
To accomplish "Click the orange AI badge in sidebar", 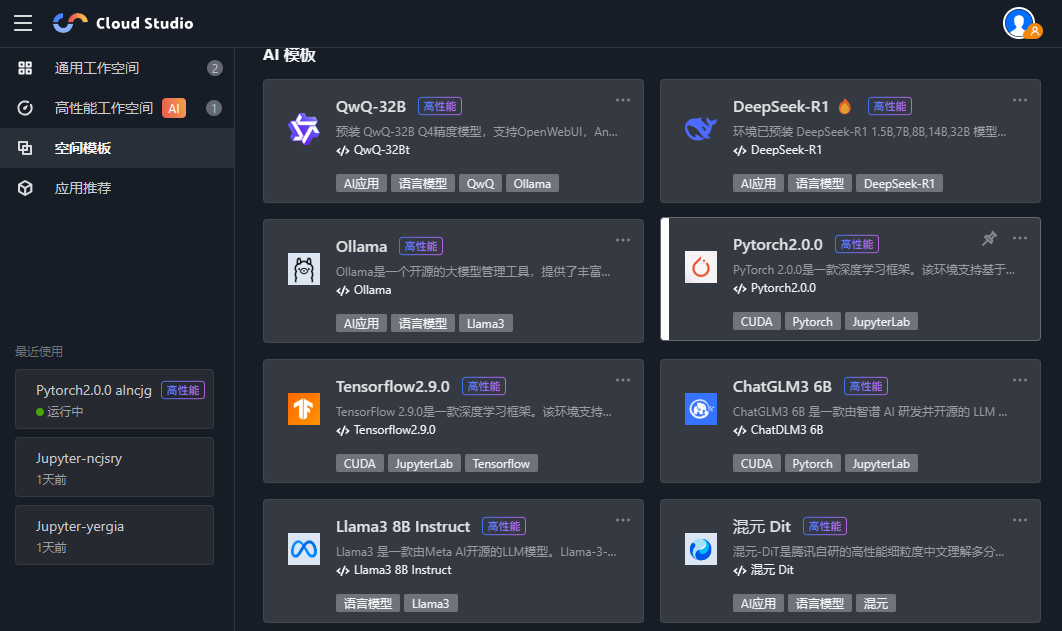I will (173, 108).
